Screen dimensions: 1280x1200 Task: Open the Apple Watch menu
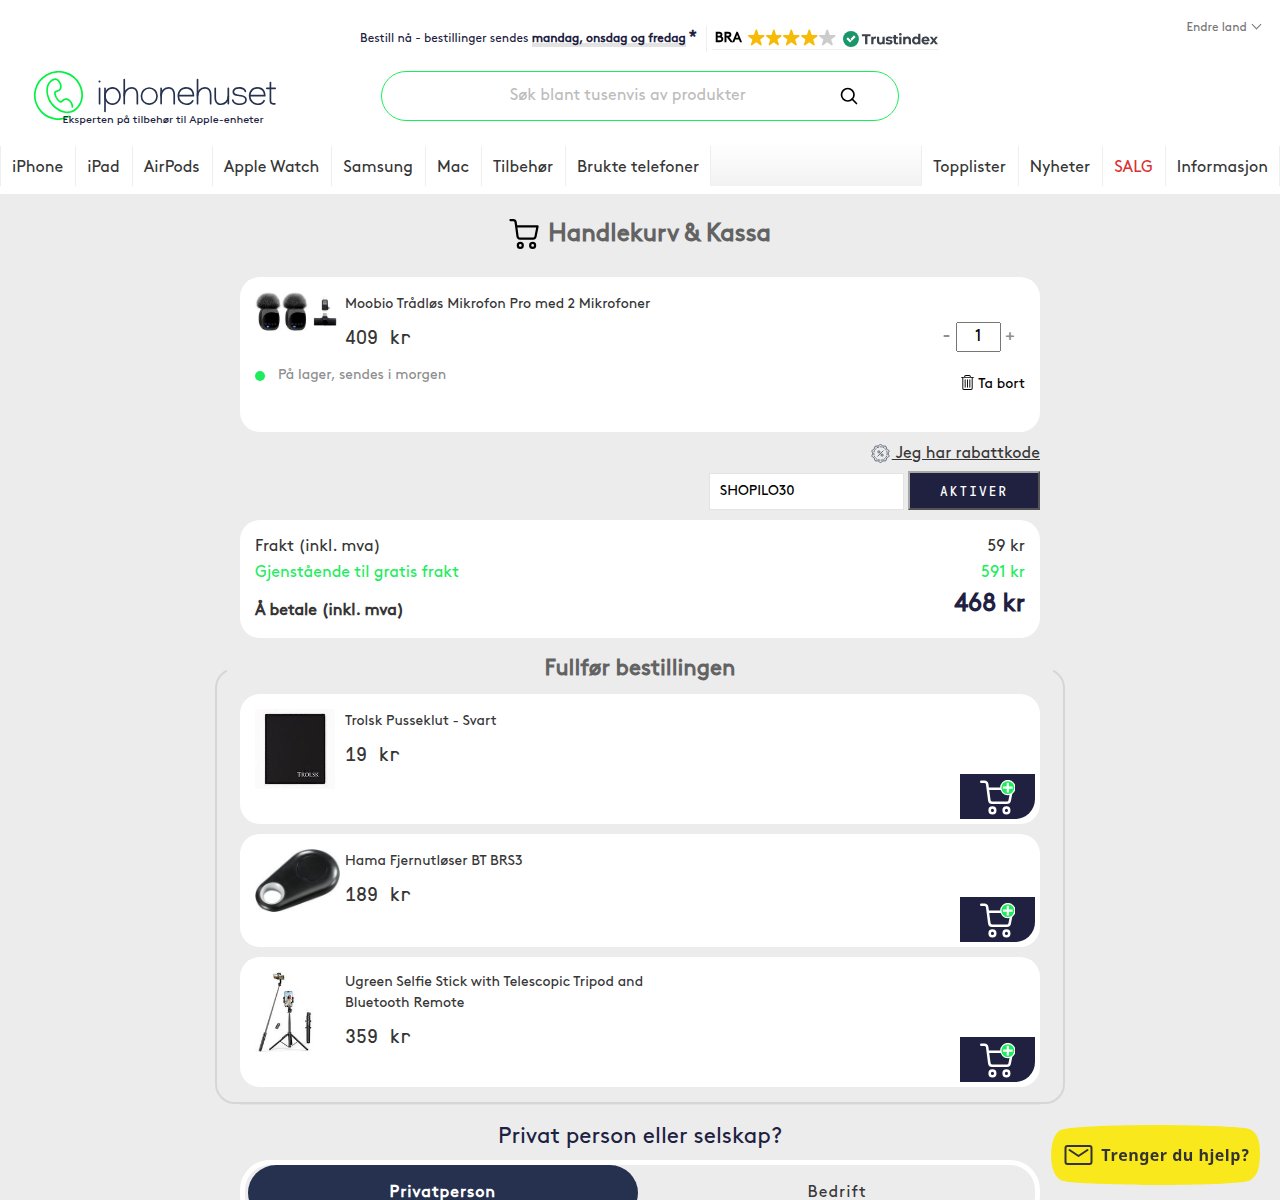pyautogui.click(x=271, y=166)
